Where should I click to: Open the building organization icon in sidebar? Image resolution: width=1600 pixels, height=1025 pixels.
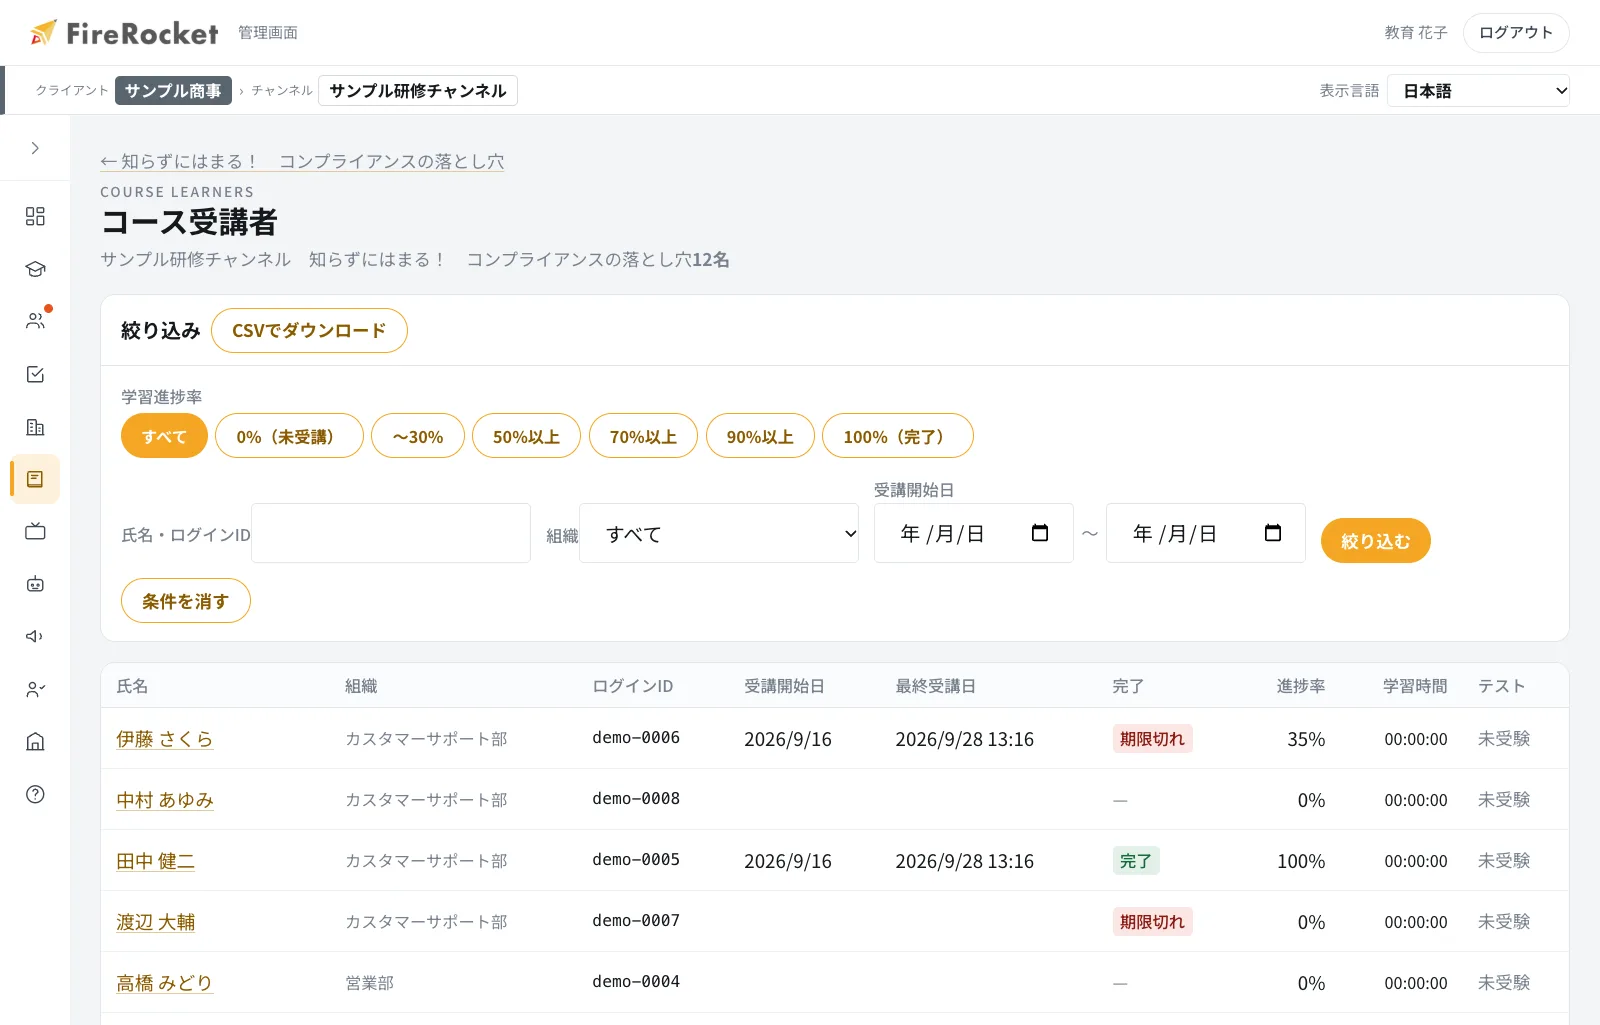pyautogui.click(x=35, y=427)
